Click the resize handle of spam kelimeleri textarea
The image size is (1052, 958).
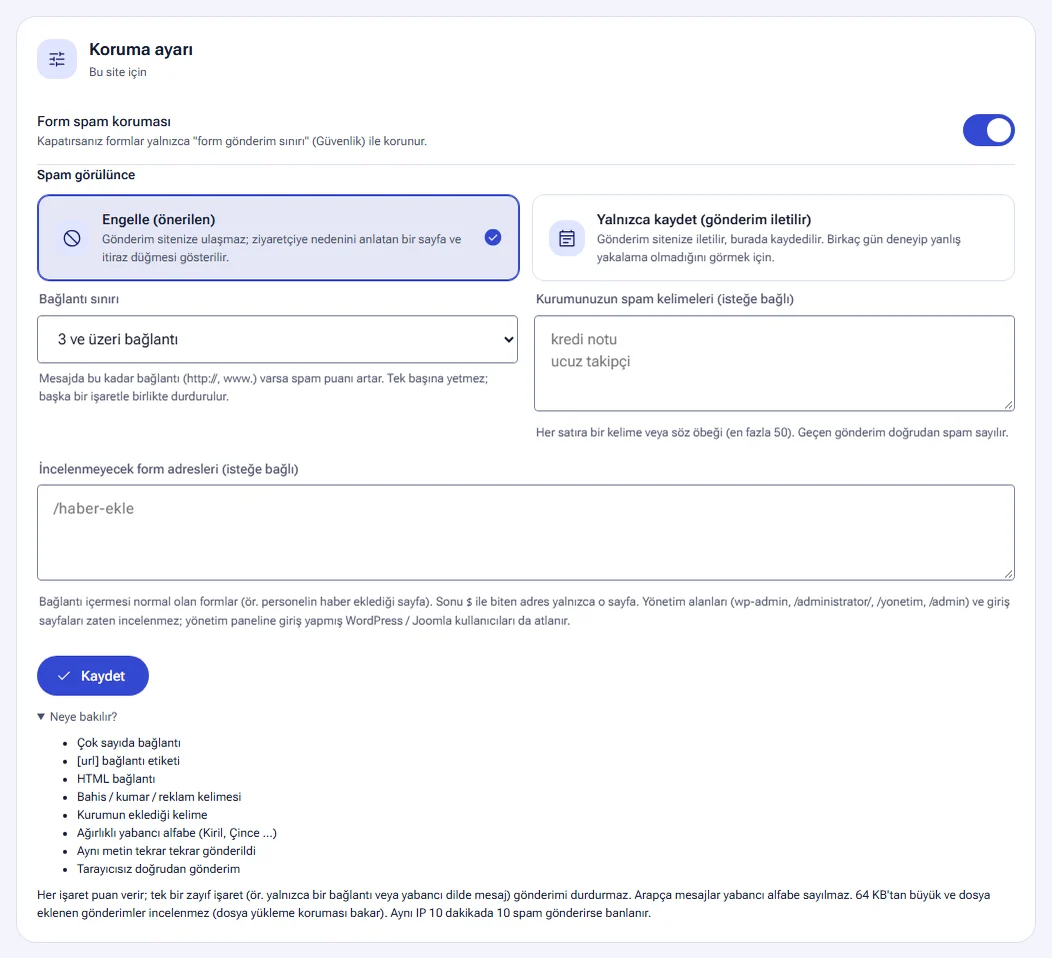tap(1008, 405)
